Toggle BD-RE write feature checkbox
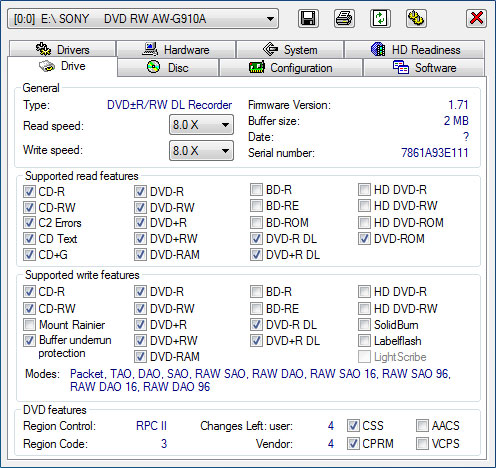Screen dimensions: 496x468 click(x=256, y=308)
